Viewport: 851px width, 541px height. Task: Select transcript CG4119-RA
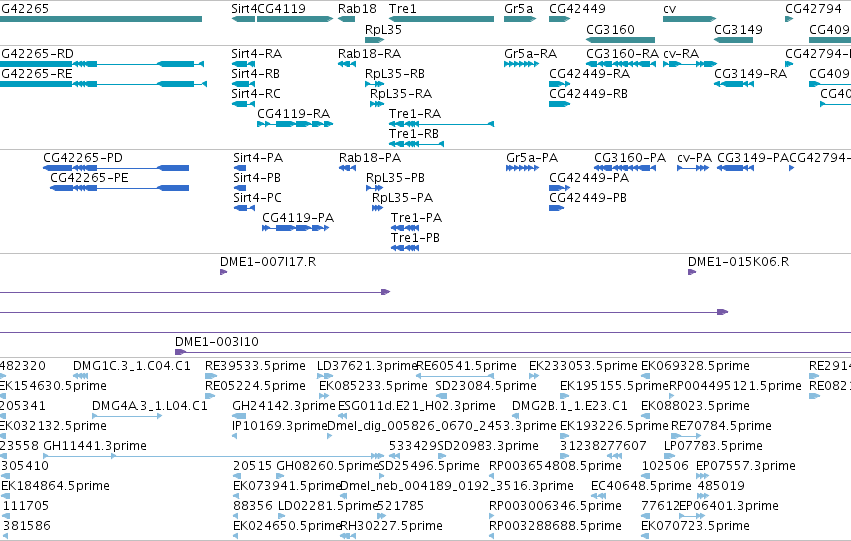coord(295,124)
